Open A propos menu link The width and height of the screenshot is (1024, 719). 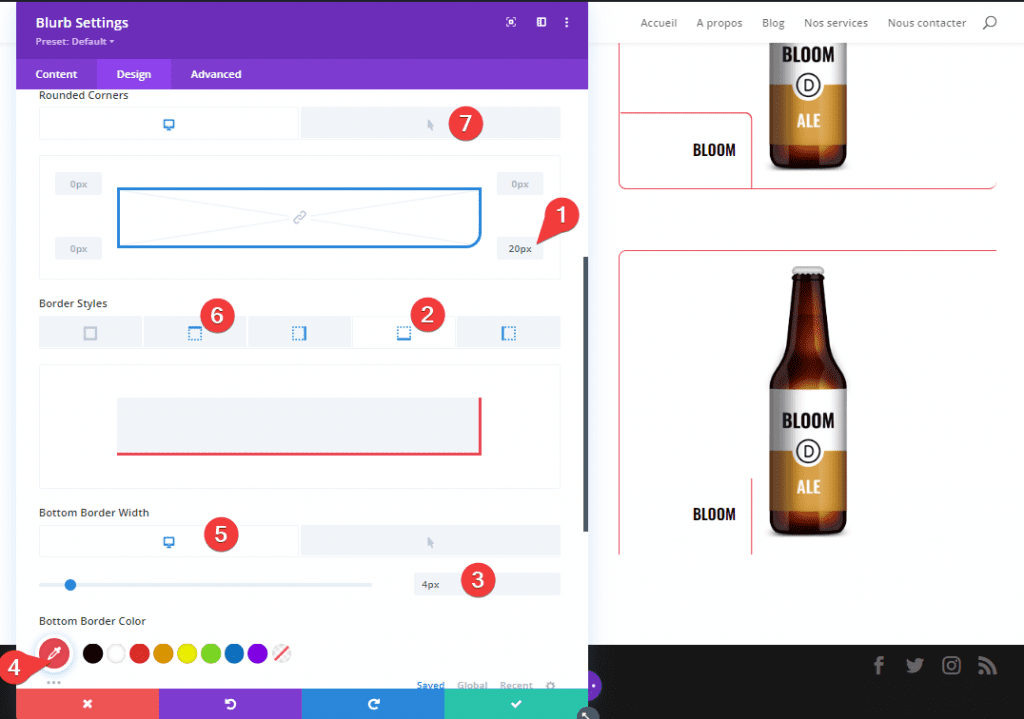(x=719, y=23)
